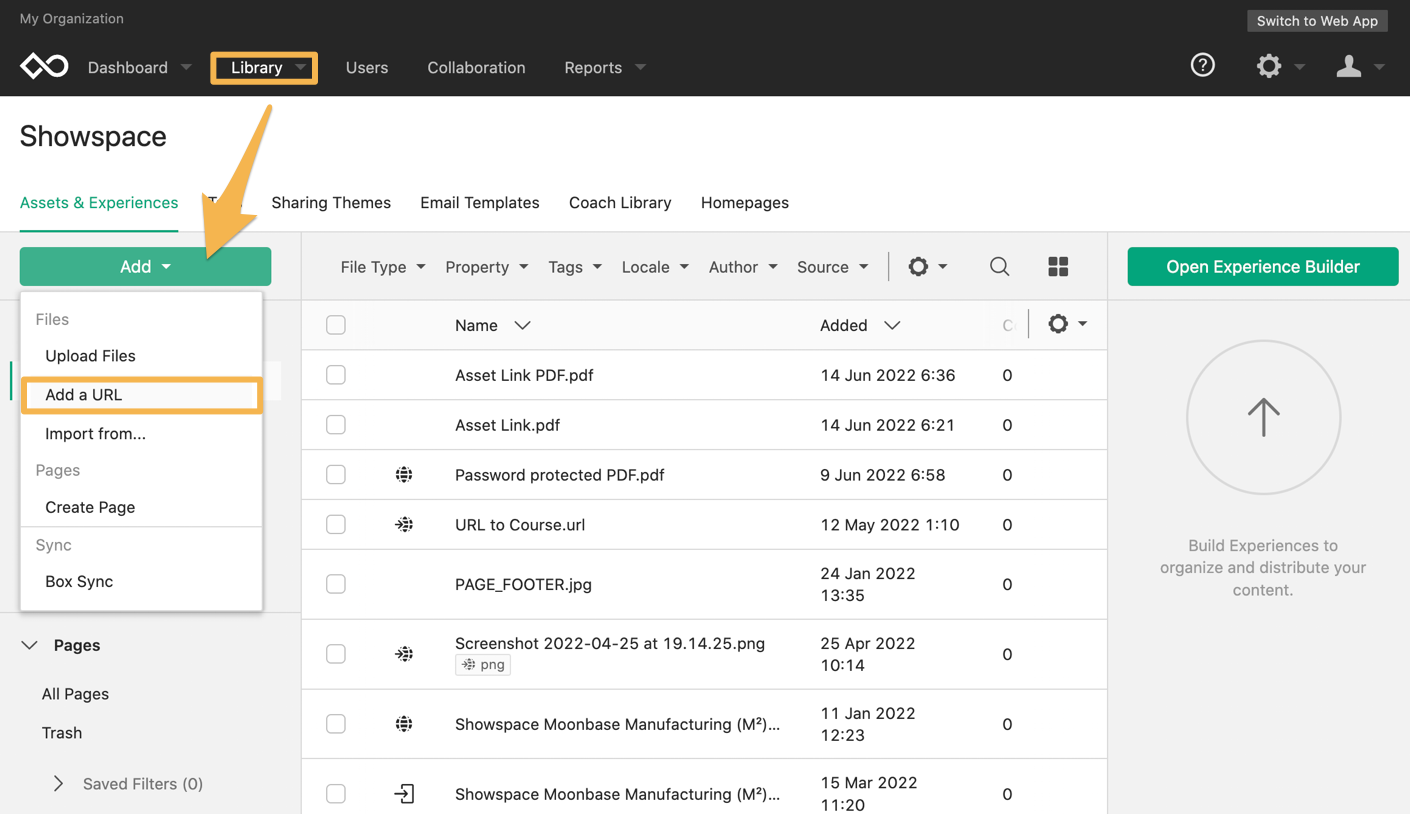The image size is (1410, 814).
Task: Open the user profile icon menu
Action: click(x=1349, y=67)
